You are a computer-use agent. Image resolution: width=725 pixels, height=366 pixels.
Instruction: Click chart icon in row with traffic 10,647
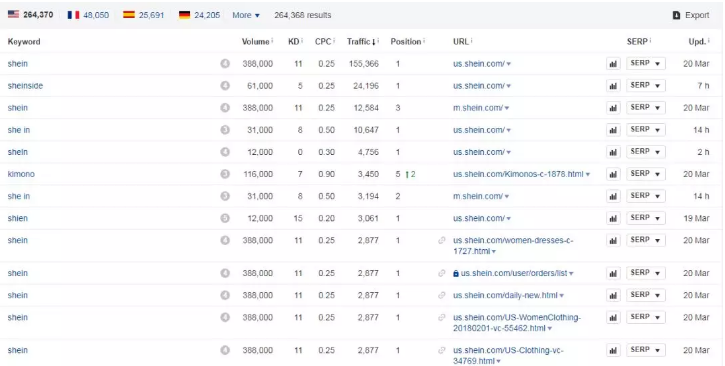(x=613, y=130)
